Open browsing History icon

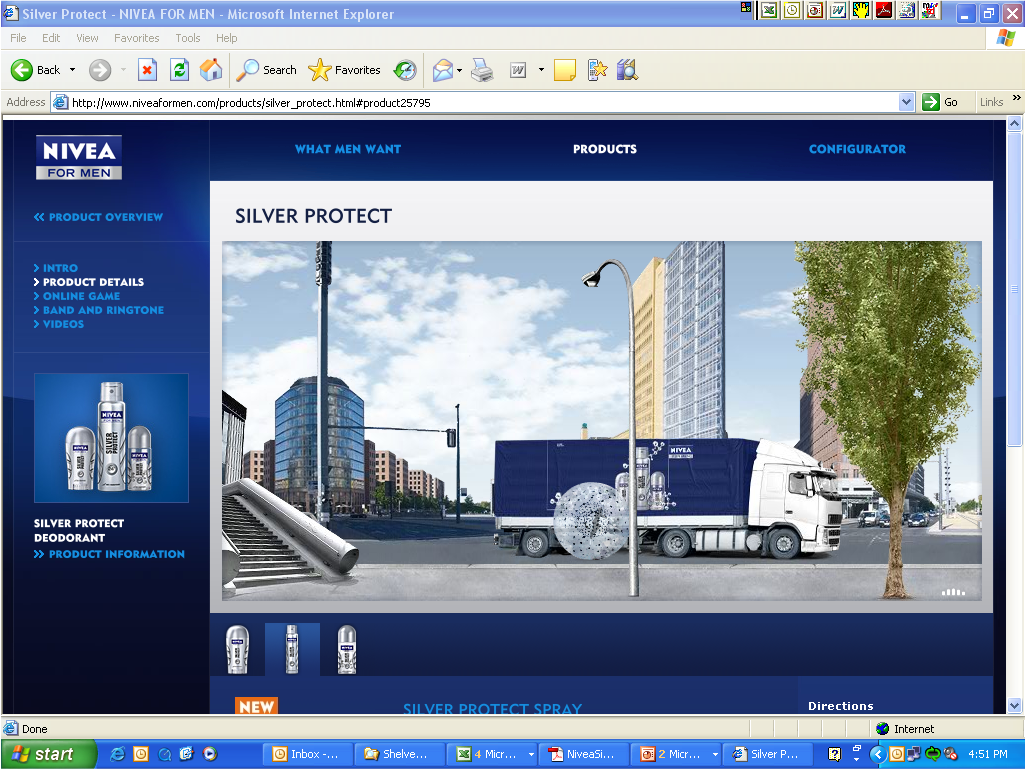point(405,70)
